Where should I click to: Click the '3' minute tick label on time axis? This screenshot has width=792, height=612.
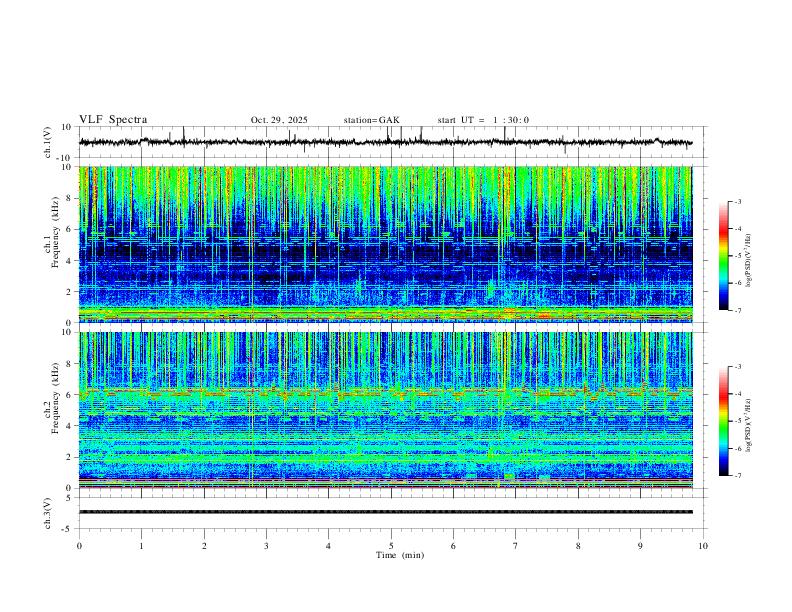266,546
